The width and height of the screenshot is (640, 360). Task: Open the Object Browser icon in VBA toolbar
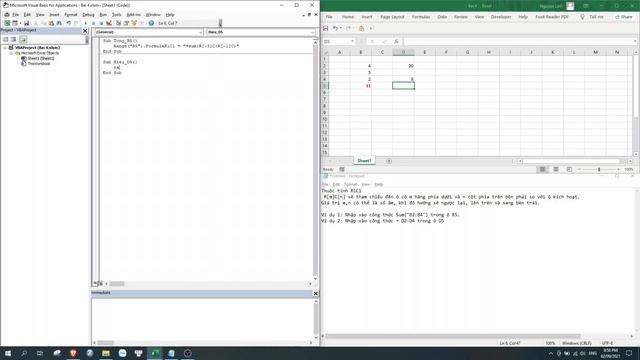[x=134, y=23]
